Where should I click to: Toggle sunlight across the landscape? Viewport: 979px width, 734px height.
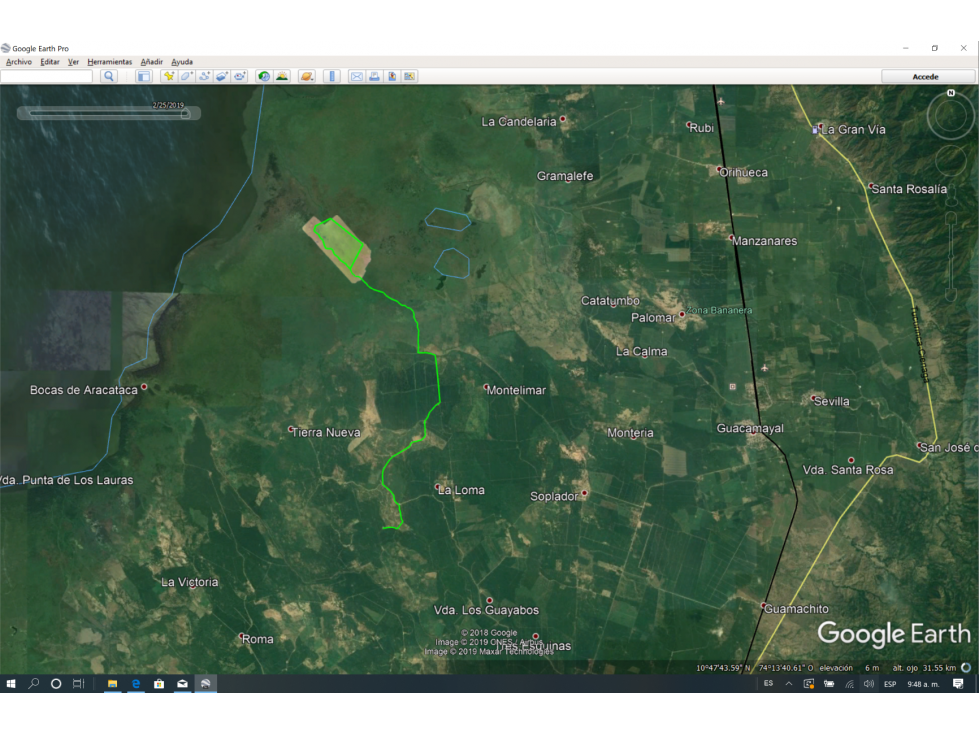[x=282, y=76]
